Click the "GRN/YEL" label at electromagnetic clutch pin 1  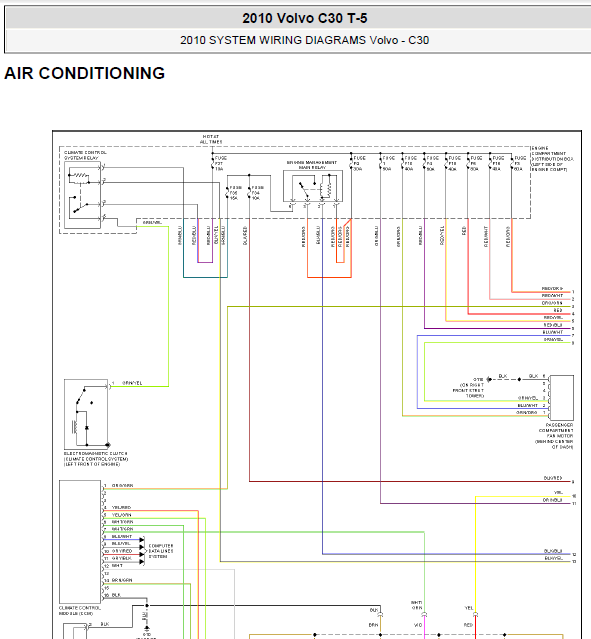(132, 383)
